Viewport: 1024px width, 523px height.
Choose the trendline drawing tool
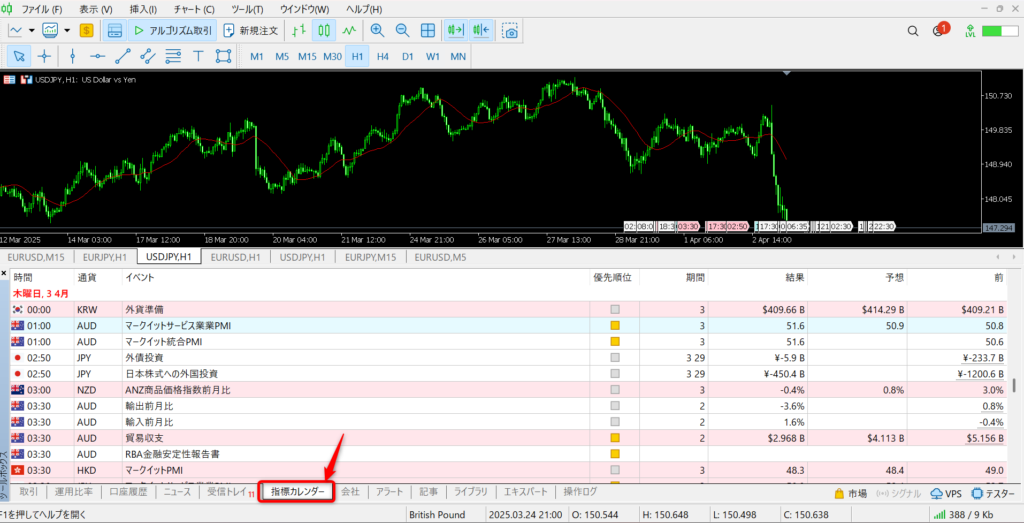(123, 56)
